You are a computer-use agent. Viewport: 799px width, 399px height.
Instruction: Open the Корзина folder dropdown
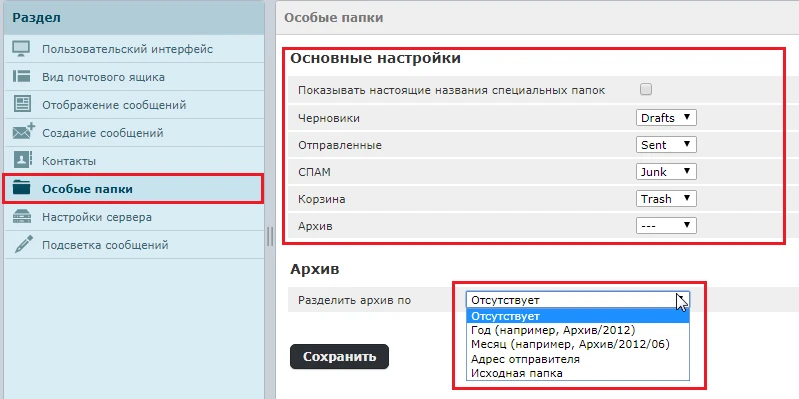coord(666,199)
